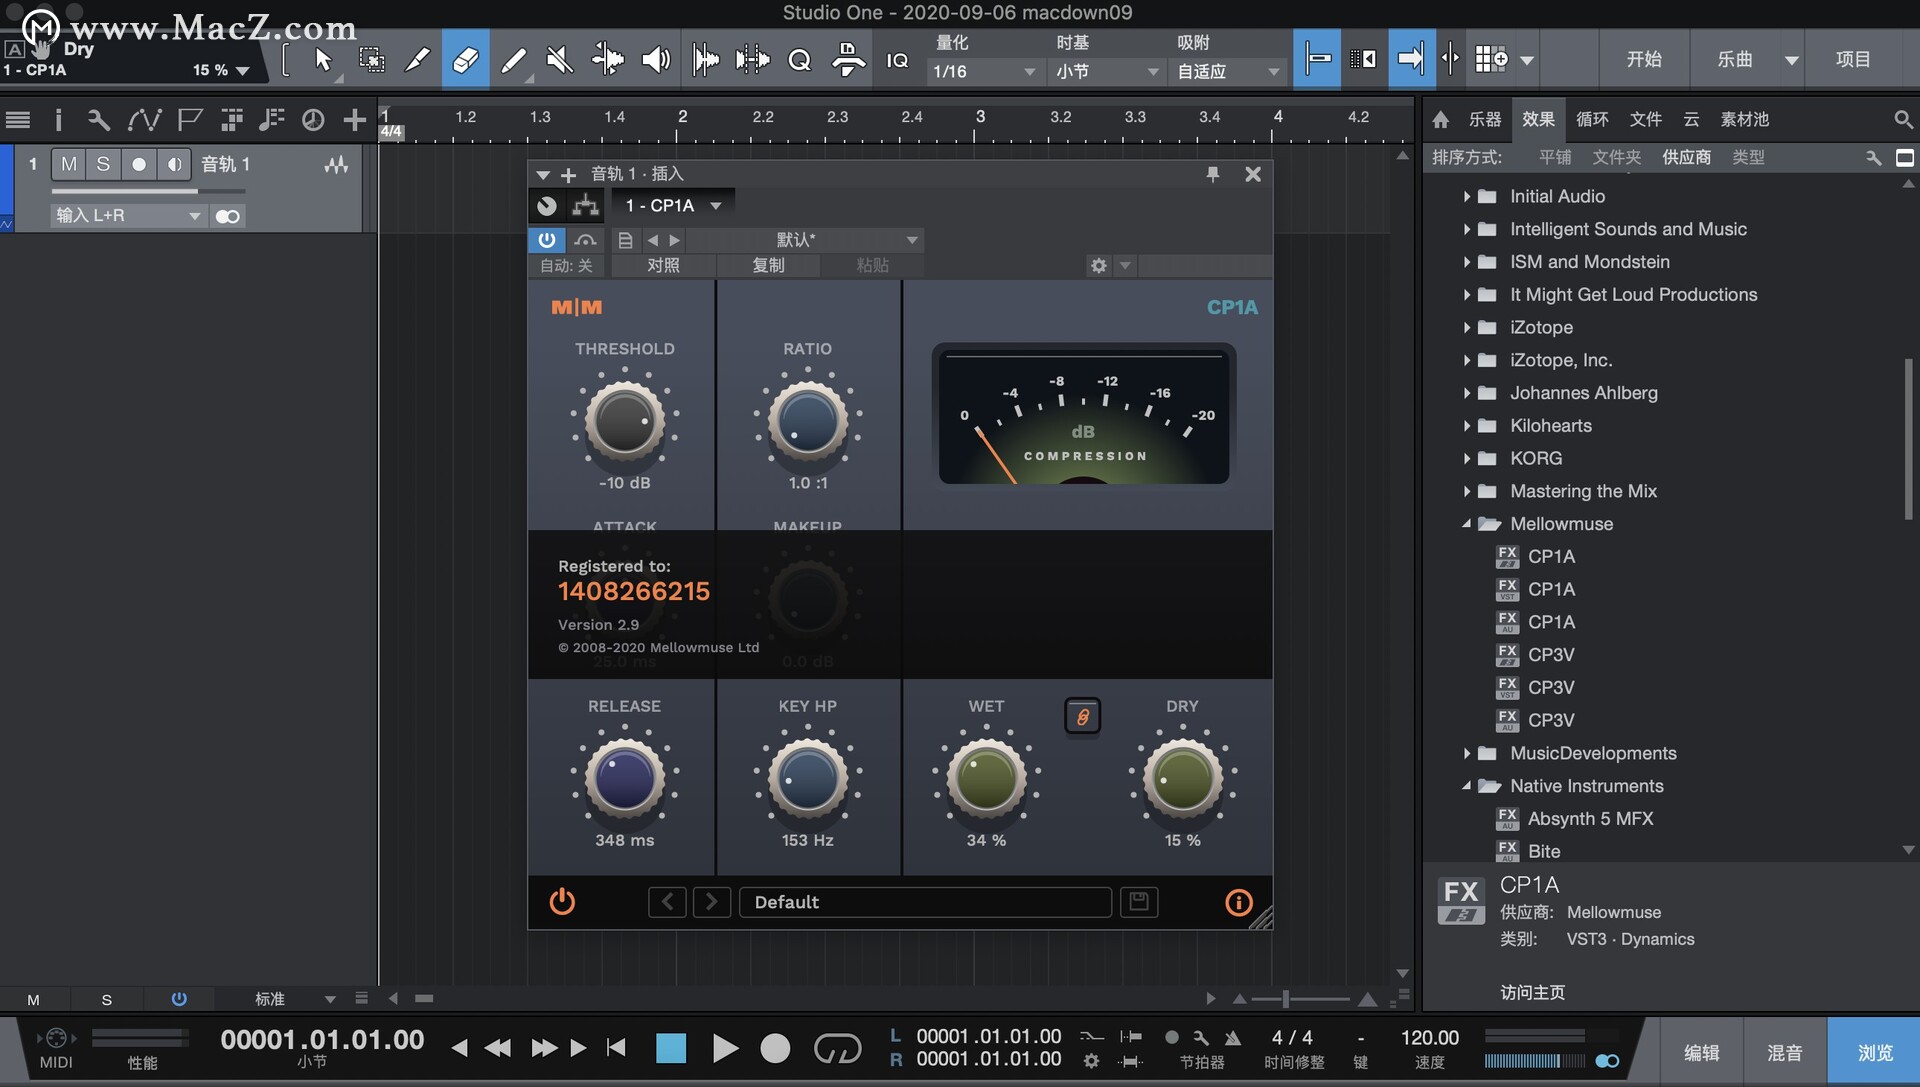Open the wrench options for track list
The width and height of the screenshot is (1920, 1087).
(x=98, y=120)
